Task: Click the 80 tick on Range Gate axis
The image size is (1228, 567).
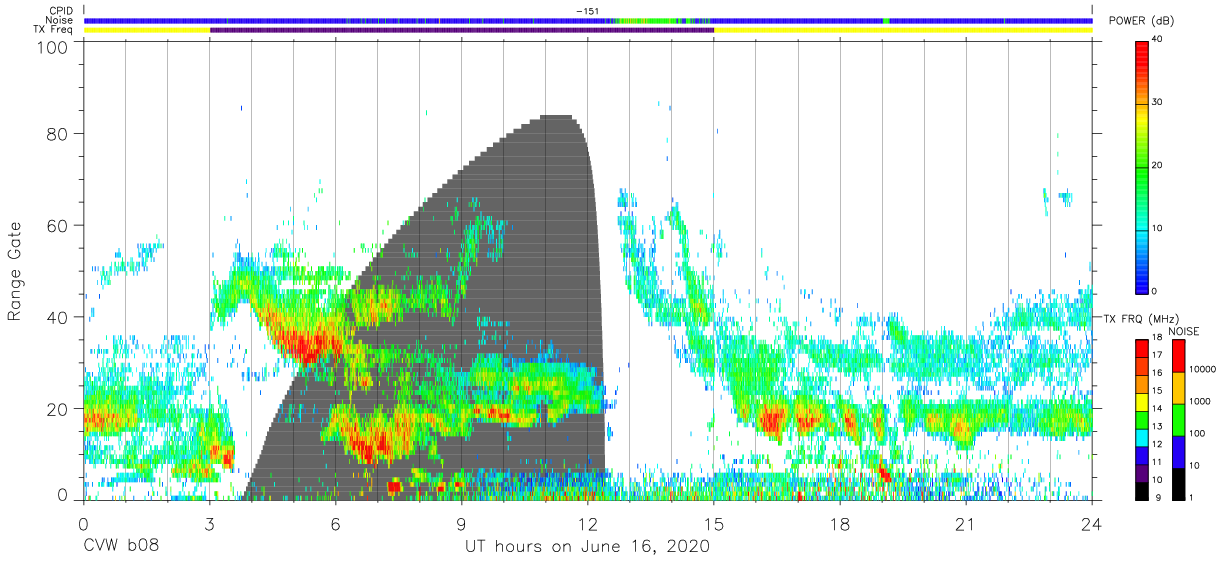Action: coord(57,133)
